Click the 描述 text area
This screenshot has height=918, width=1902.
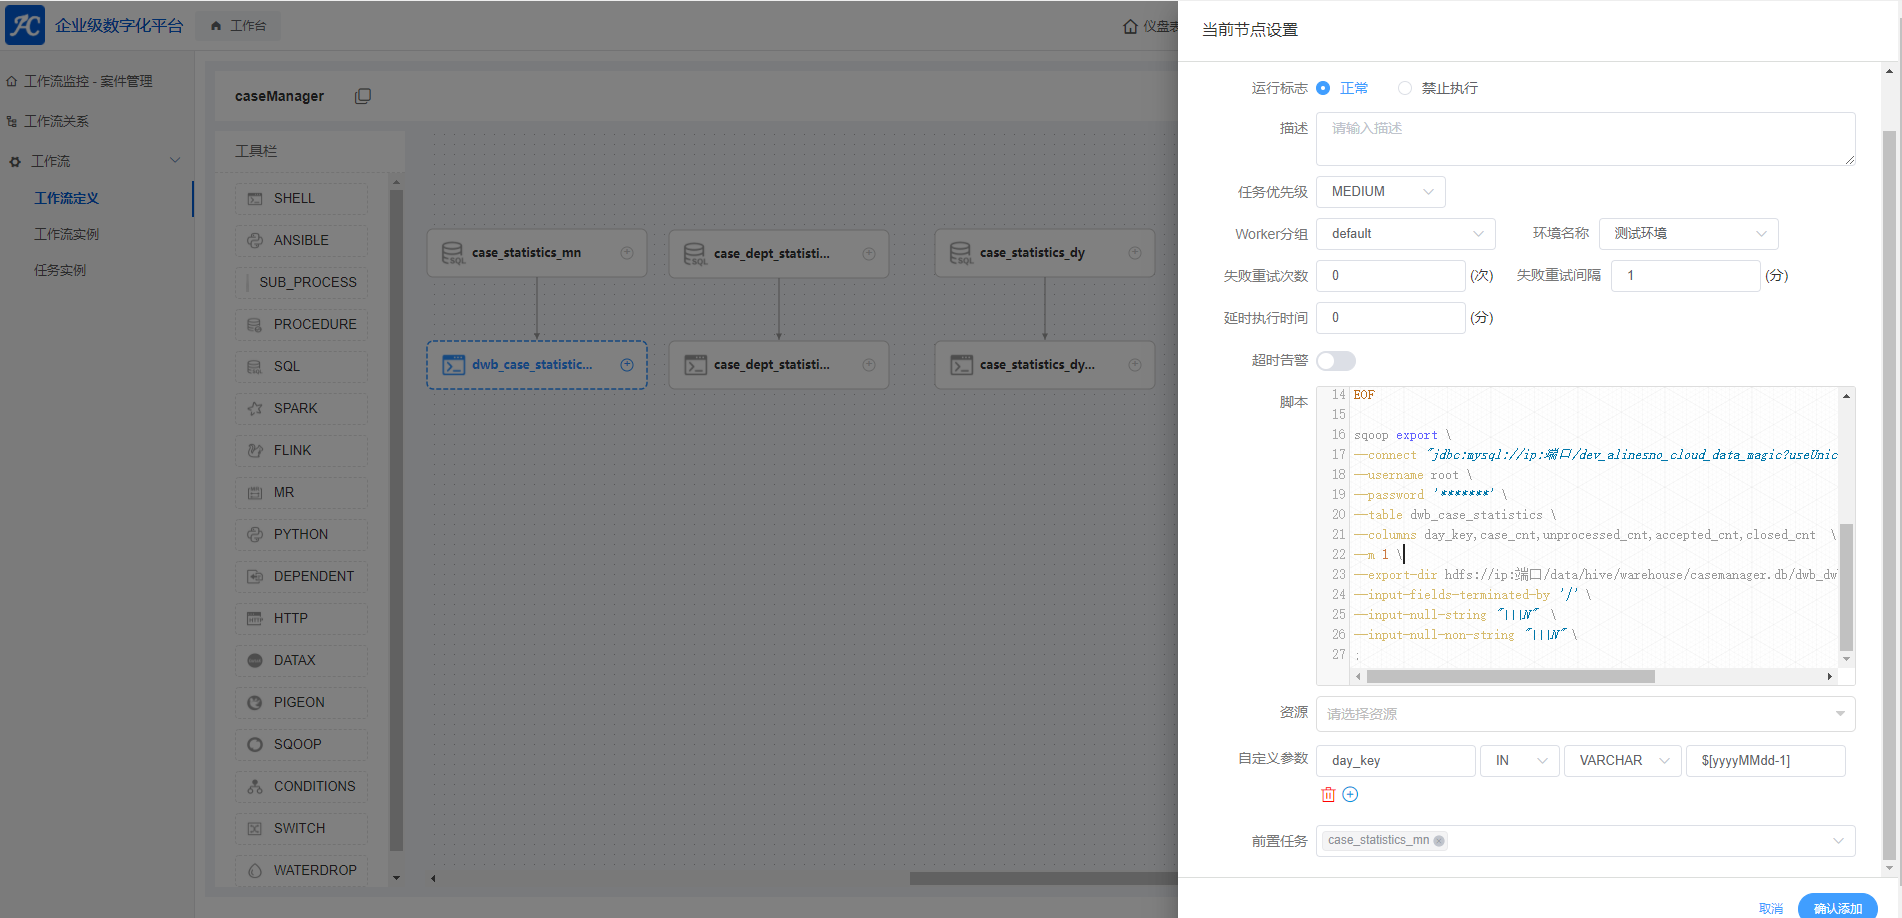click(1585, 139)
